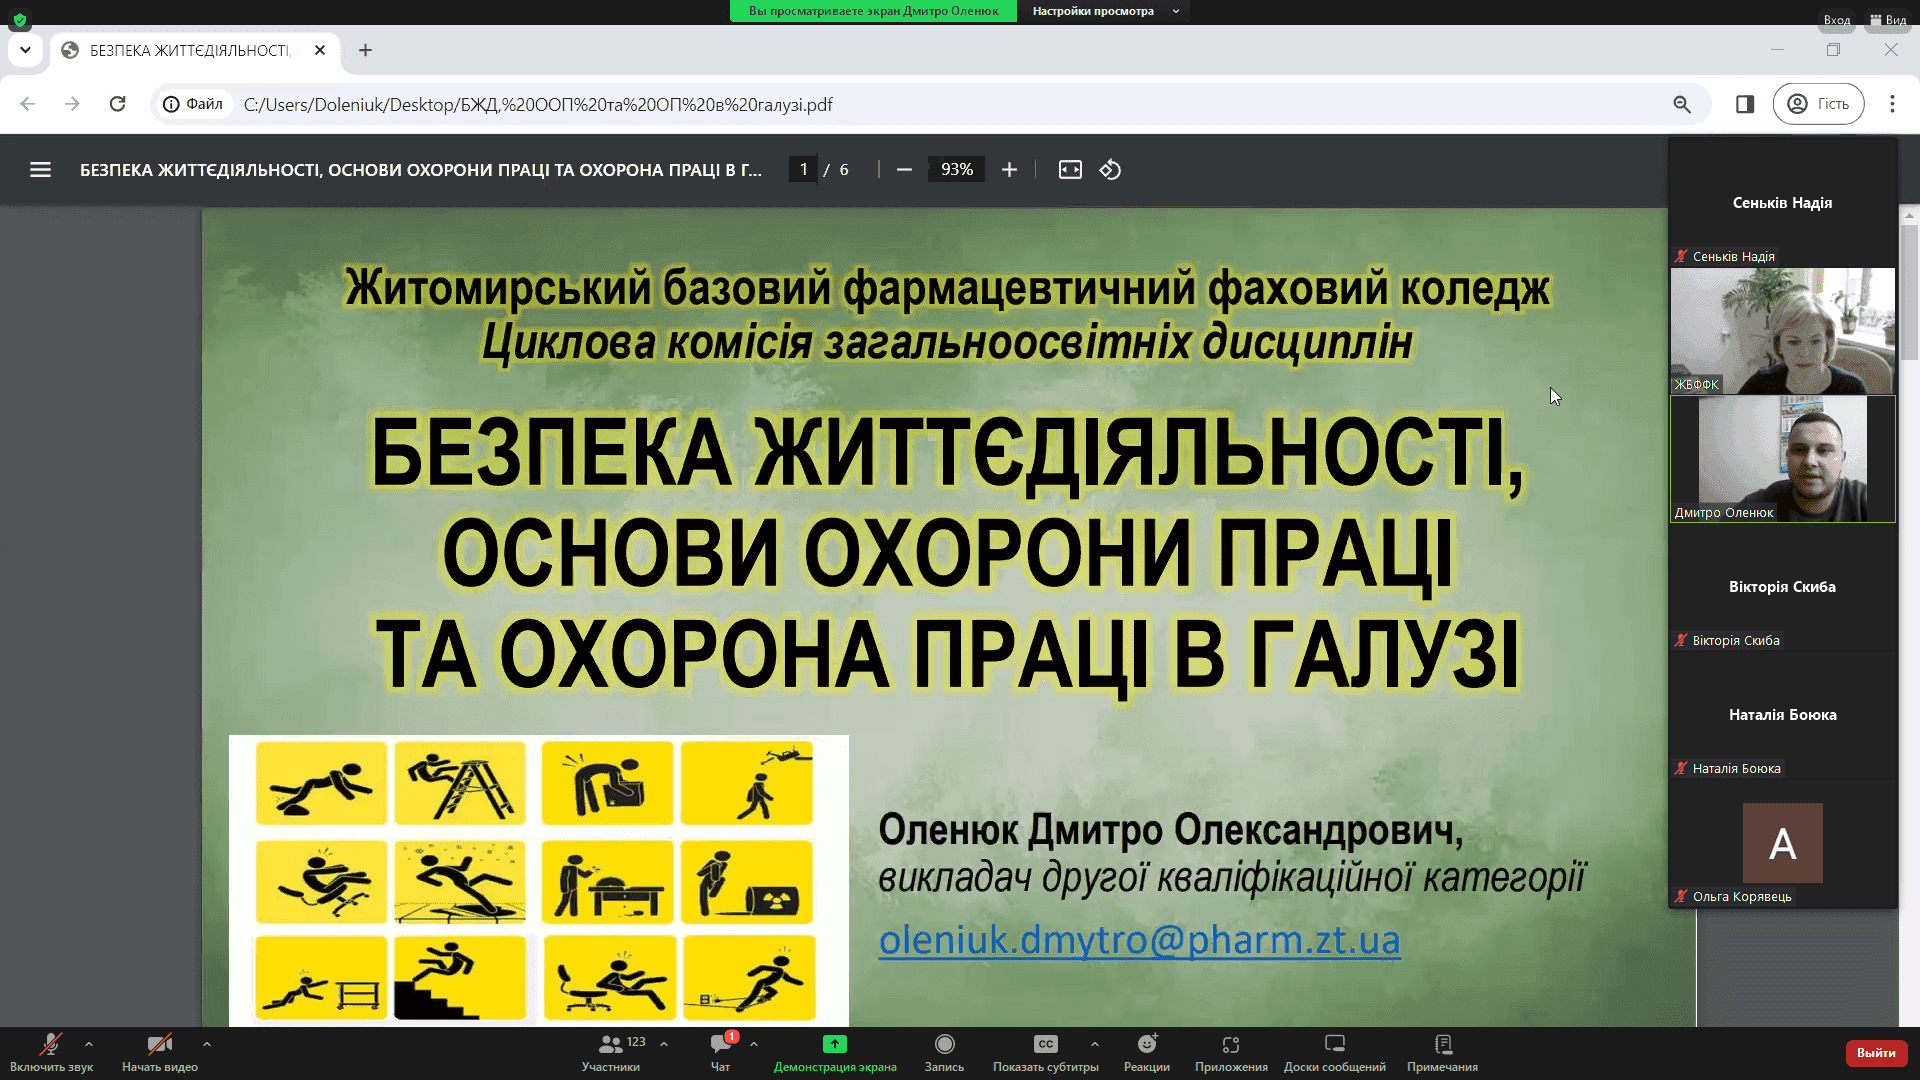
Task: Select Вікторія Скиба participant tile
Action: point(1783,587)
